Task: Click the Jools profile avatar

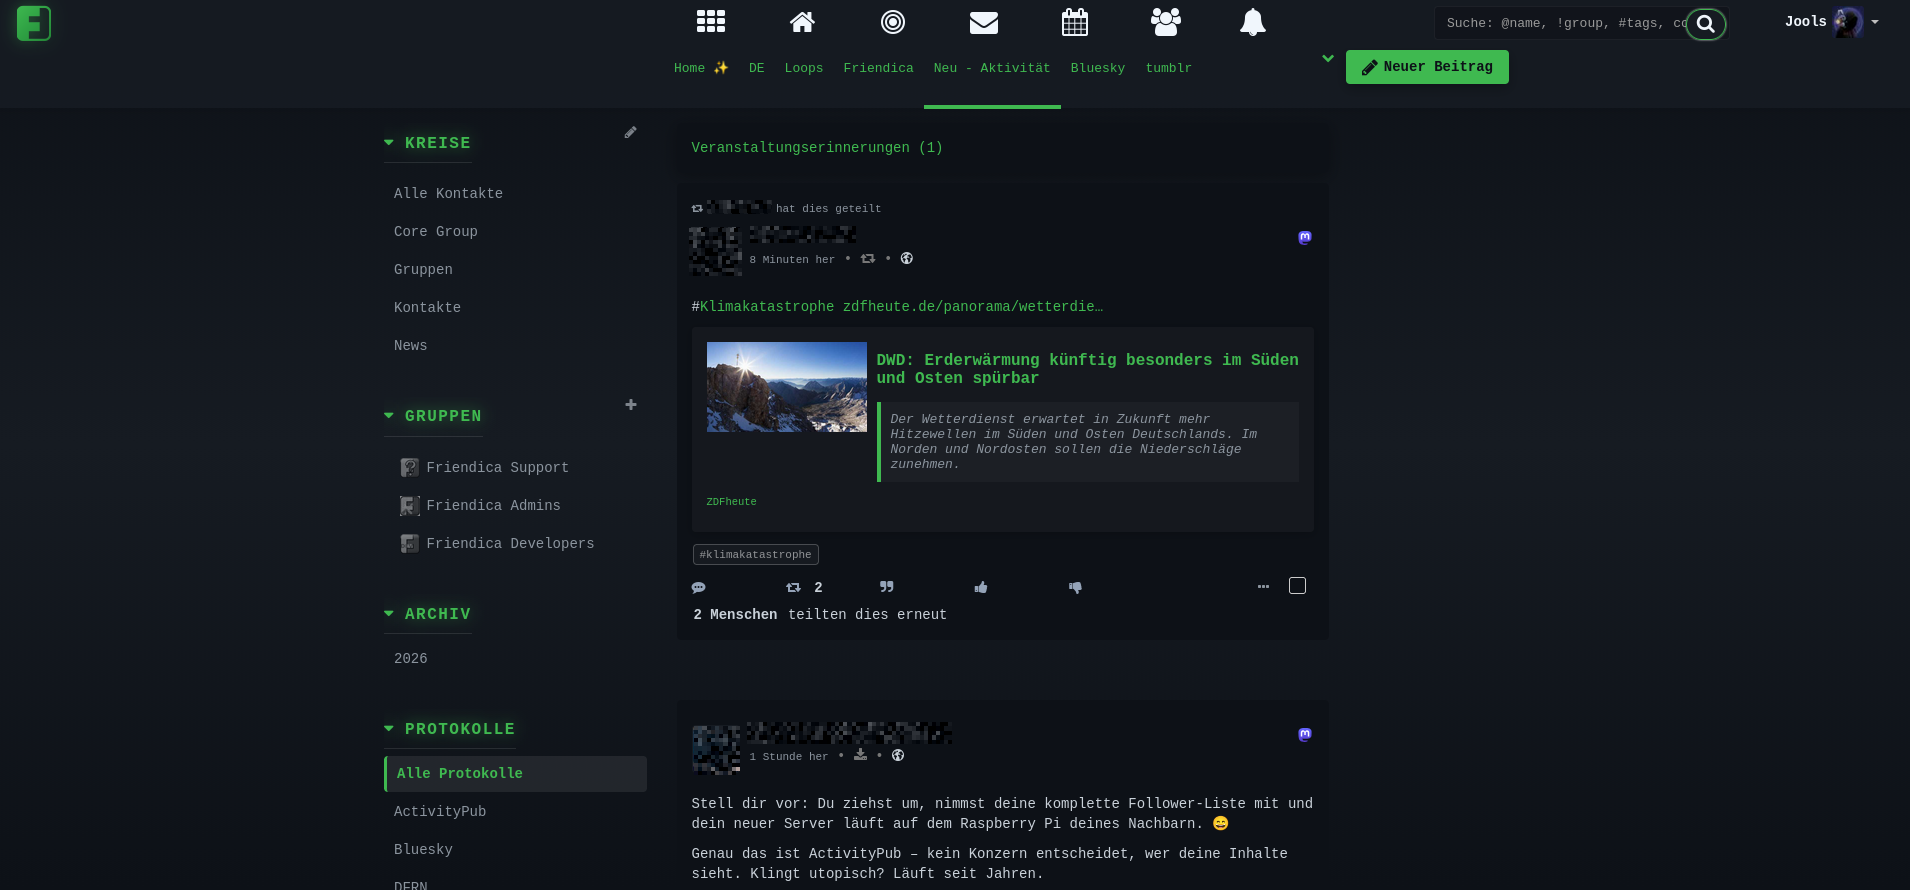Action: (x=1848, y=21)
